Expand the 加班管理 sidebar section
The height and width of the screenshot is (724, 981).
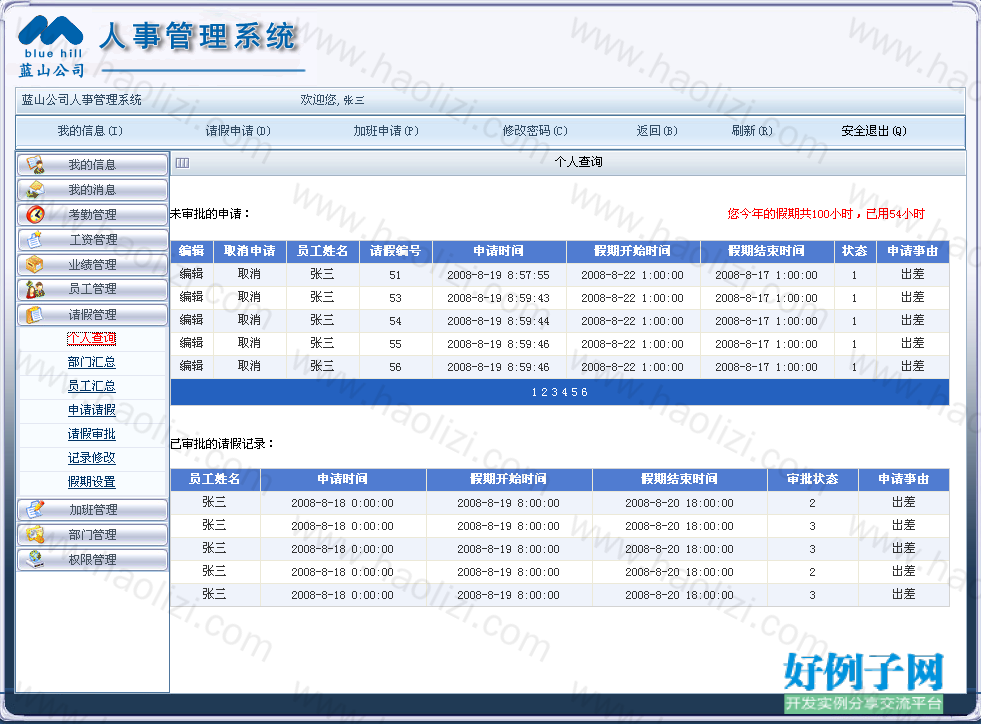point(93,509)
